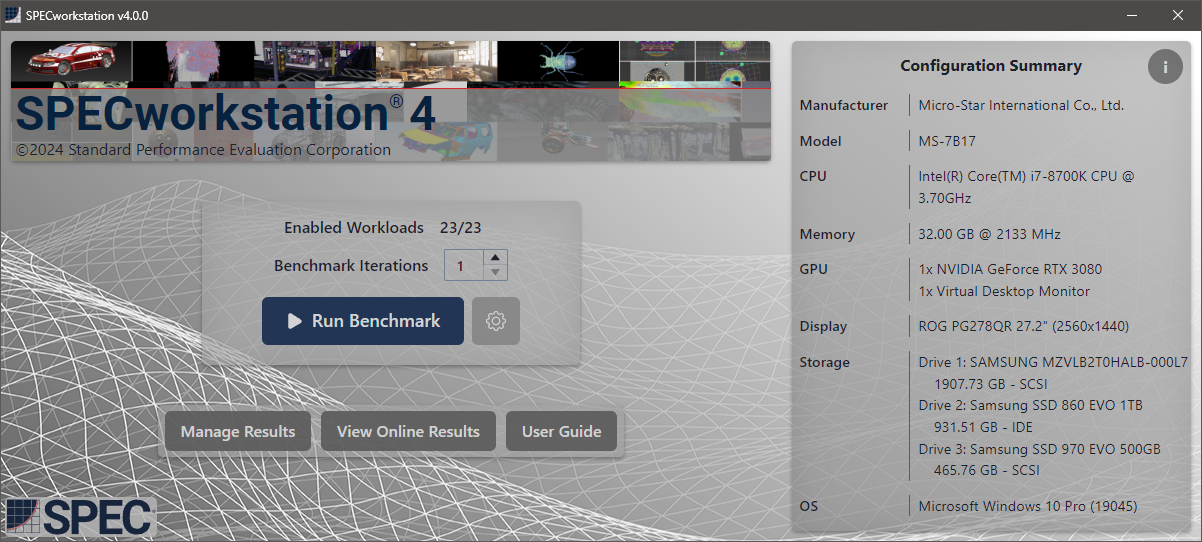1202x542 pixels.
Task: Click the interior room image in banner
Action: tap(436, 62)
